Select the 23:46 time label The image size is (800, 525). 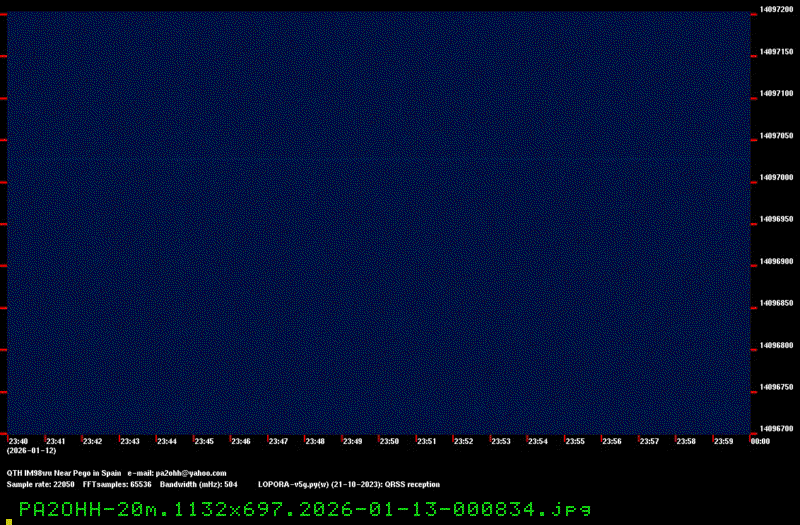coord(241,441)
